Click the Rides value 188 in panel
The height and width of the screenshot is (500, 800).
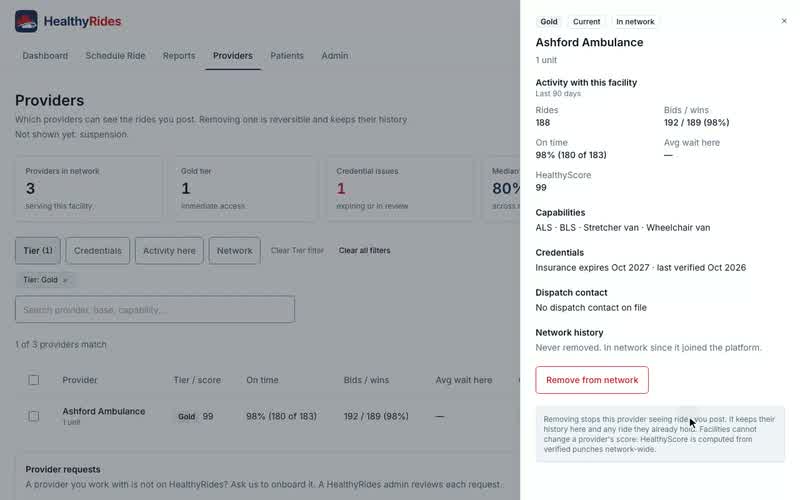[x=543, y=123]
